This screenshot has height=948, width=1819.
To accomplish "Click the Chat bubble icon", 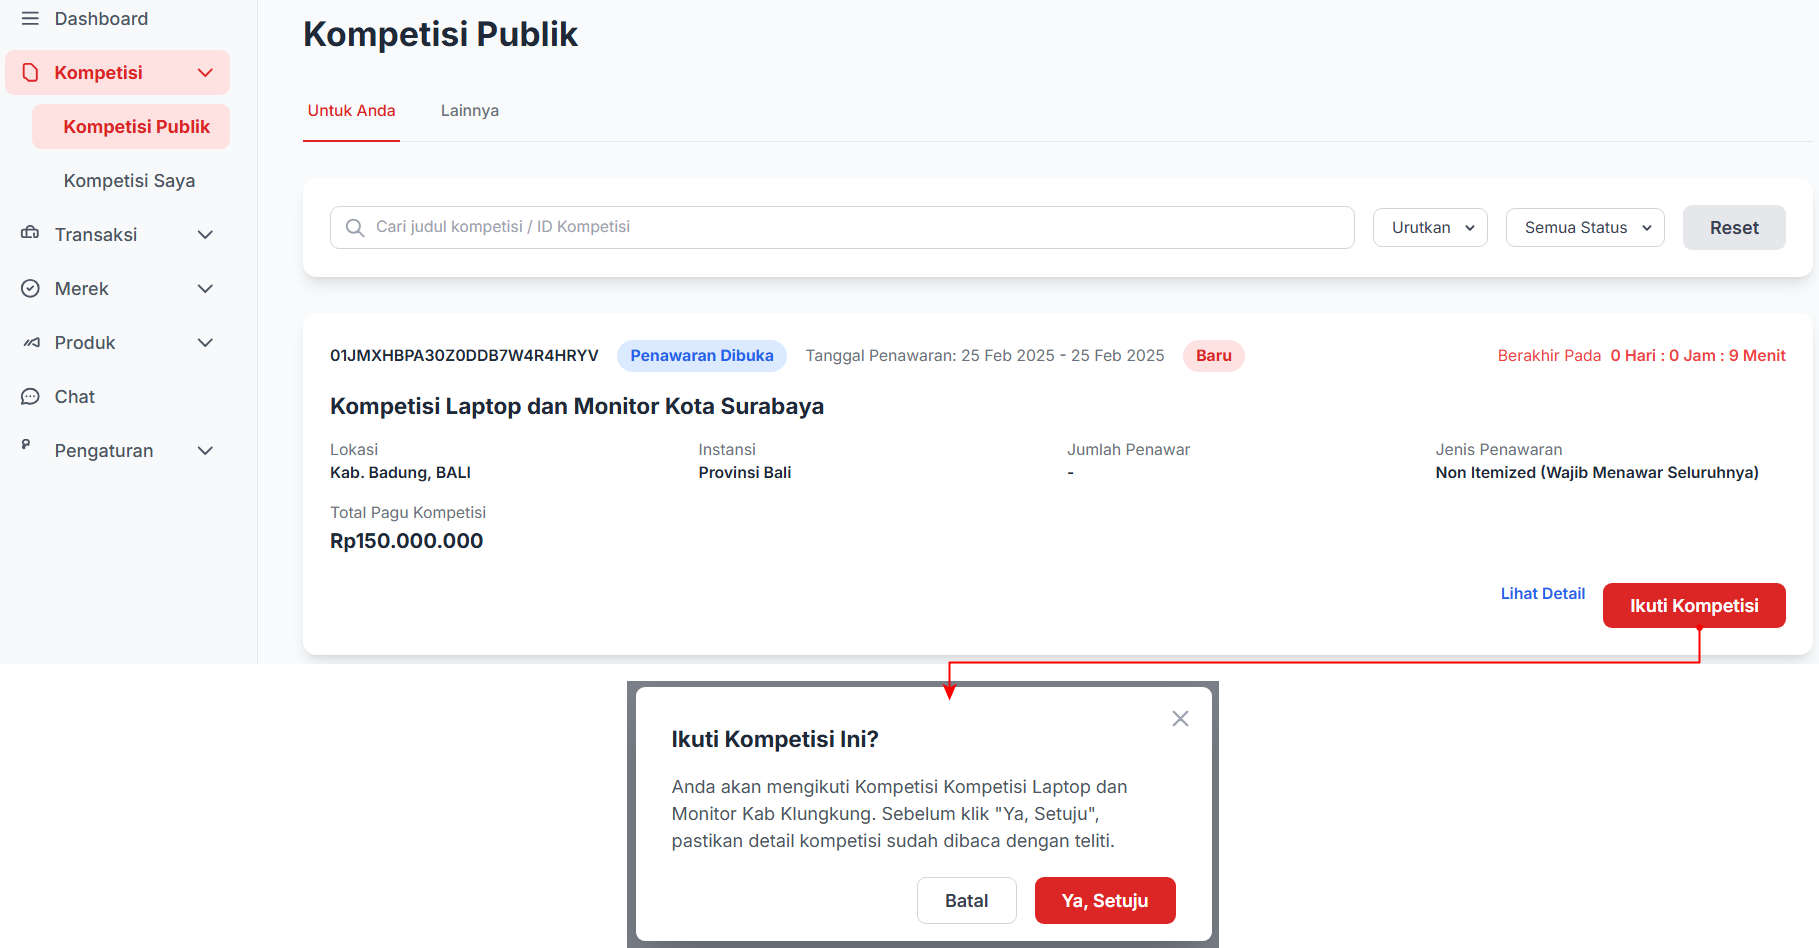I will [30, 397].
